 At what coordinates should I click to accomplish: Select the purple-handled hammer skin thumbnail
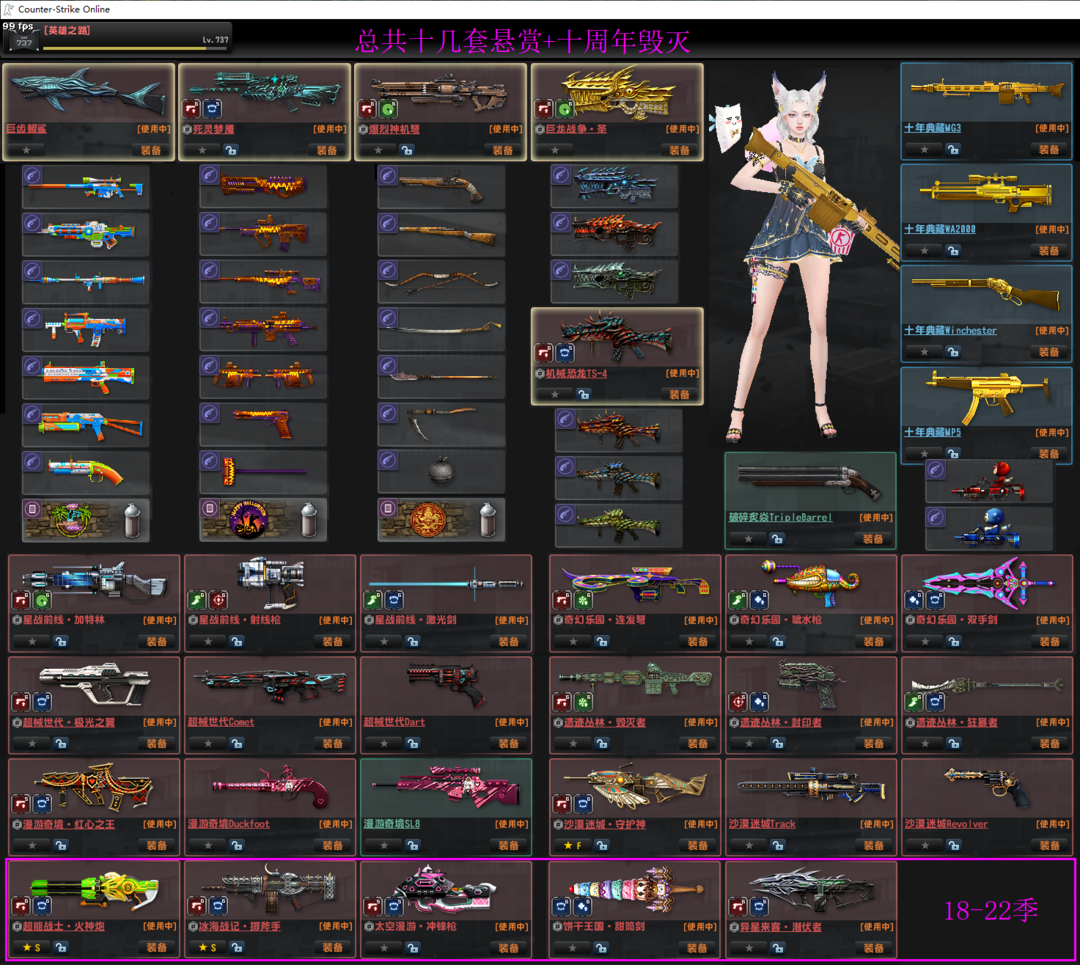[x=262, y=472]
